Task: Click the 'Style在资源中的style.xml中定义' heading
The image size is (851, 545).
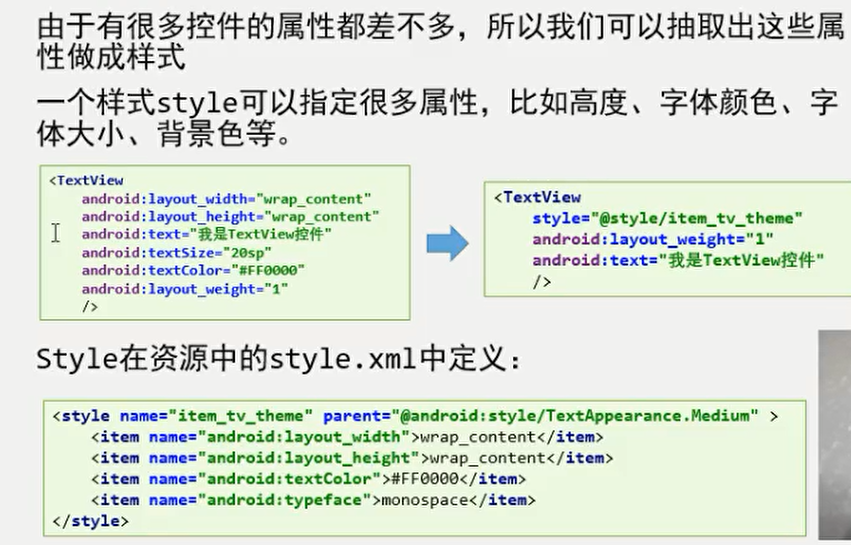Action: pos(279,359)
